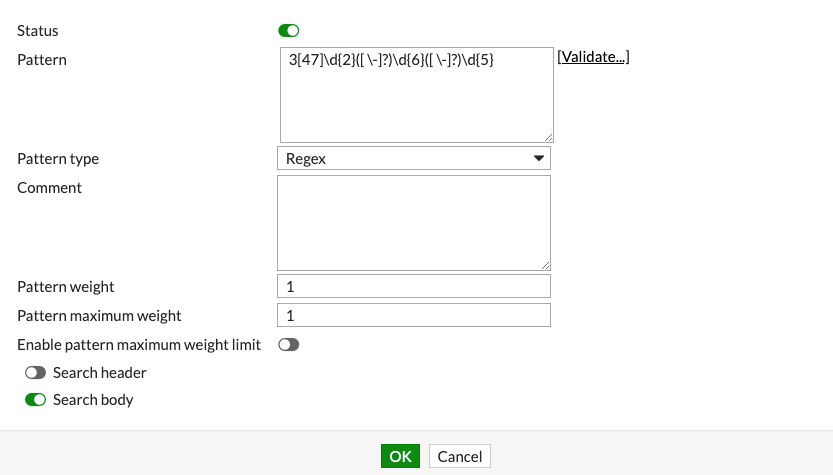Screen dimensions: 833x475
Task: Click the "Search body" label text
Action: (x=93, y=400)
